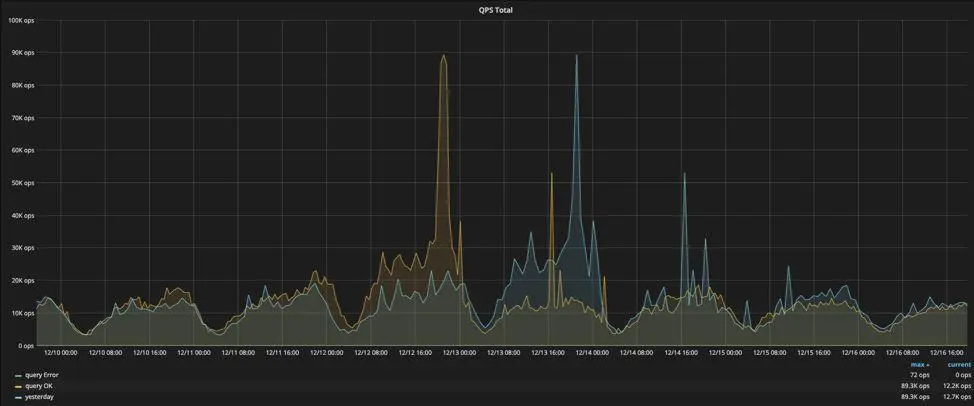Click the 12/15 08:00 time axis label
The width and height of the screenshot is (974, 406).
pyautogui.click(x=770, y=353)
